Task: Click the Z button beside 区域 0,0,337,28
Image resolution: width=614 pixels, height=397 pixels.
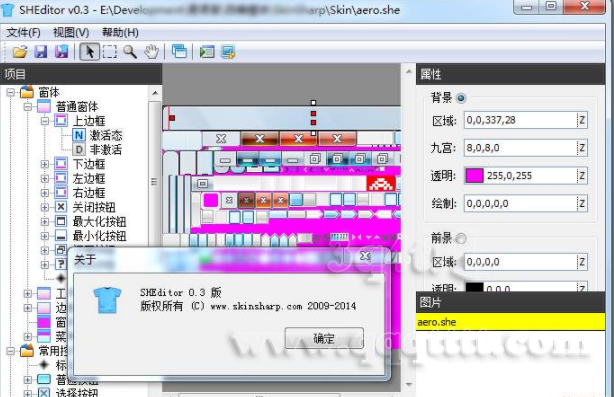Action: pyautogui.click(x=582, y=120)
